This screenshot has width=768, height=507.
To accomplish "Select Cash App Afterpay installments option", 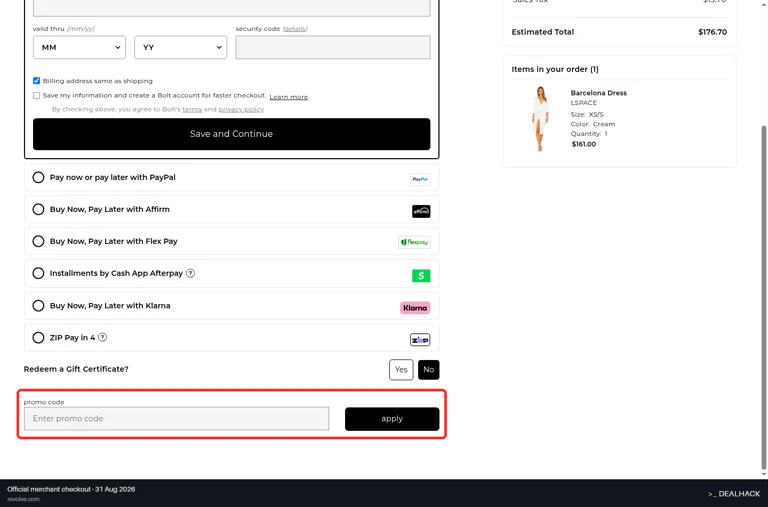I will [38, 273].
